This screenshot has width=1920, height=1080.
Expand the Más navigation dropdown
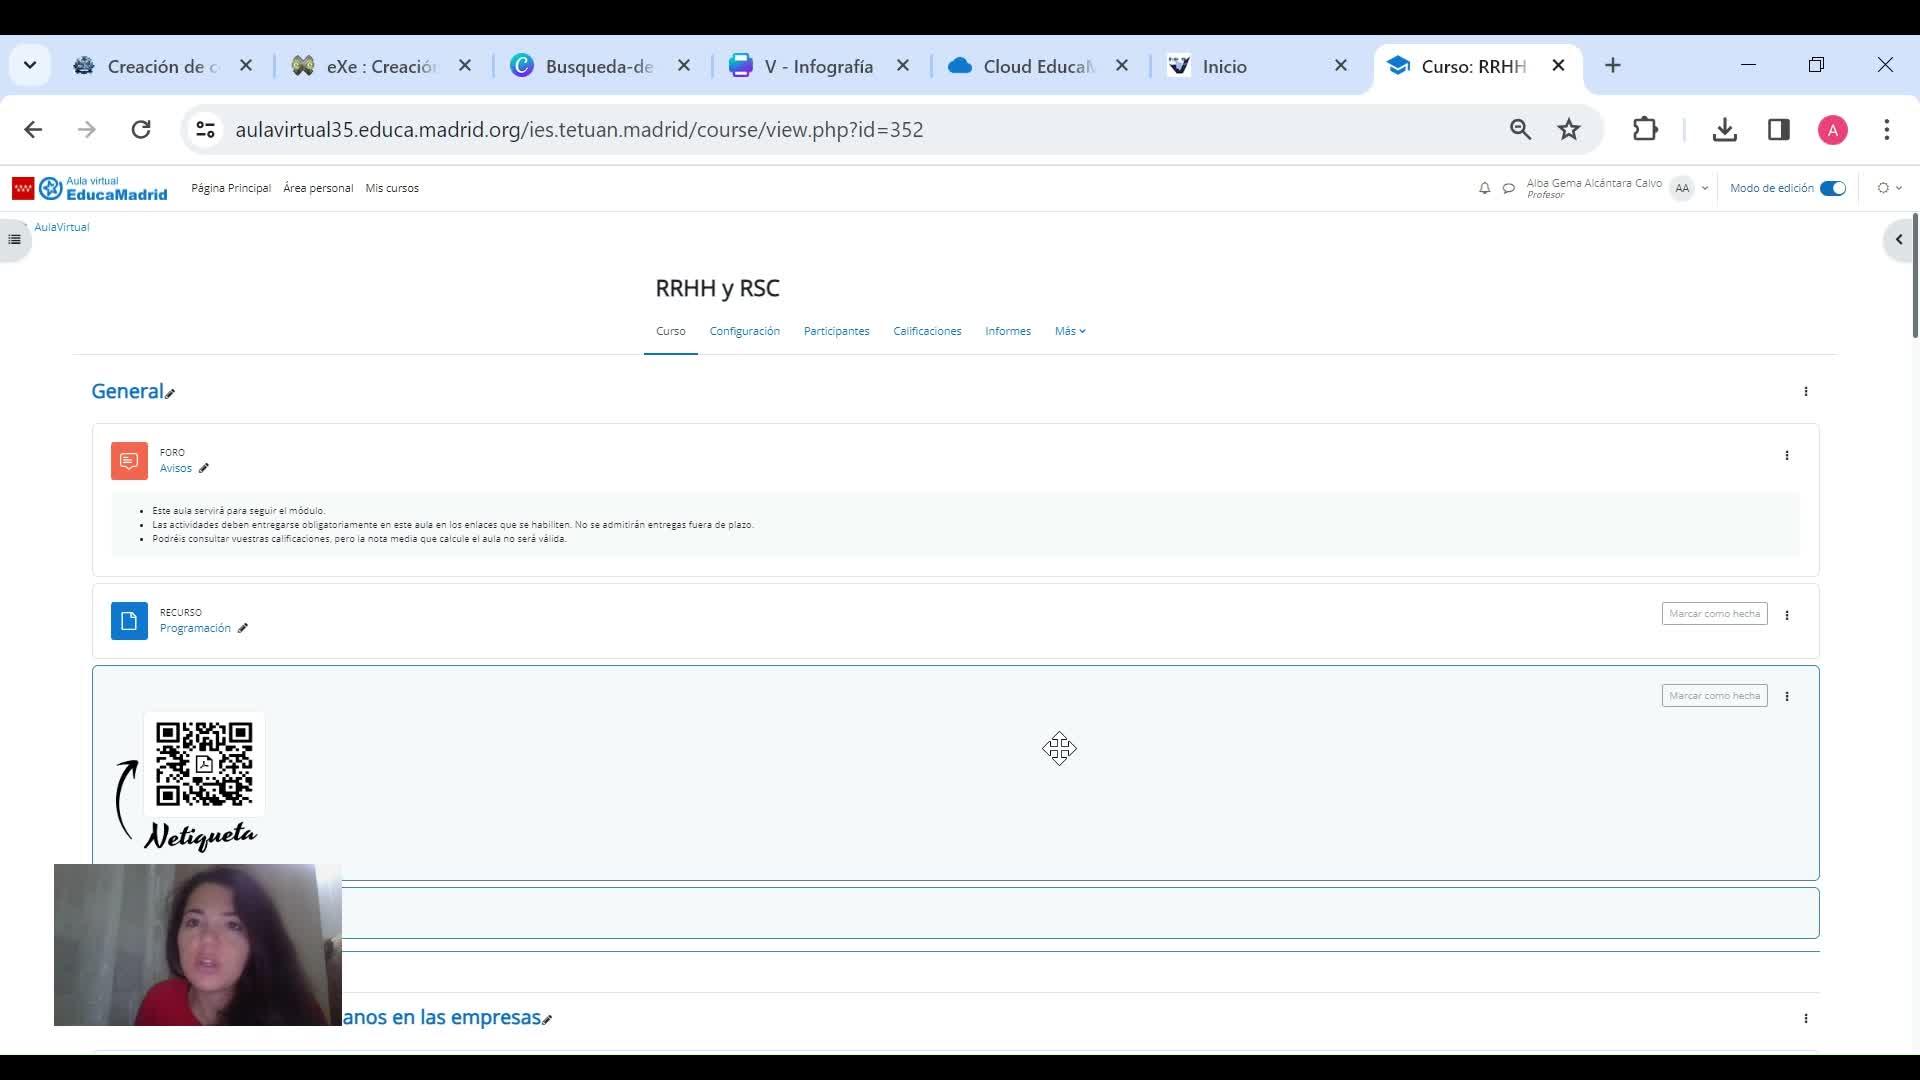click(x=1069, y=331)
